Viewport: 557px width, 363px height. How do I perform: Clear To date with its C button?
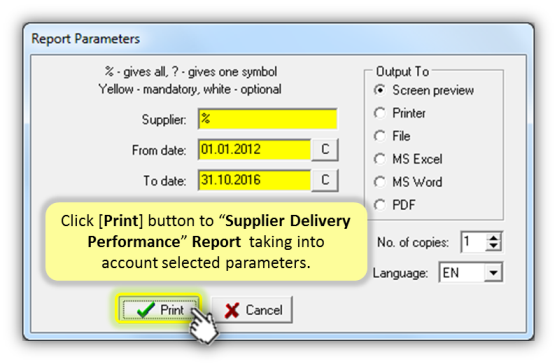coord(325,180)
